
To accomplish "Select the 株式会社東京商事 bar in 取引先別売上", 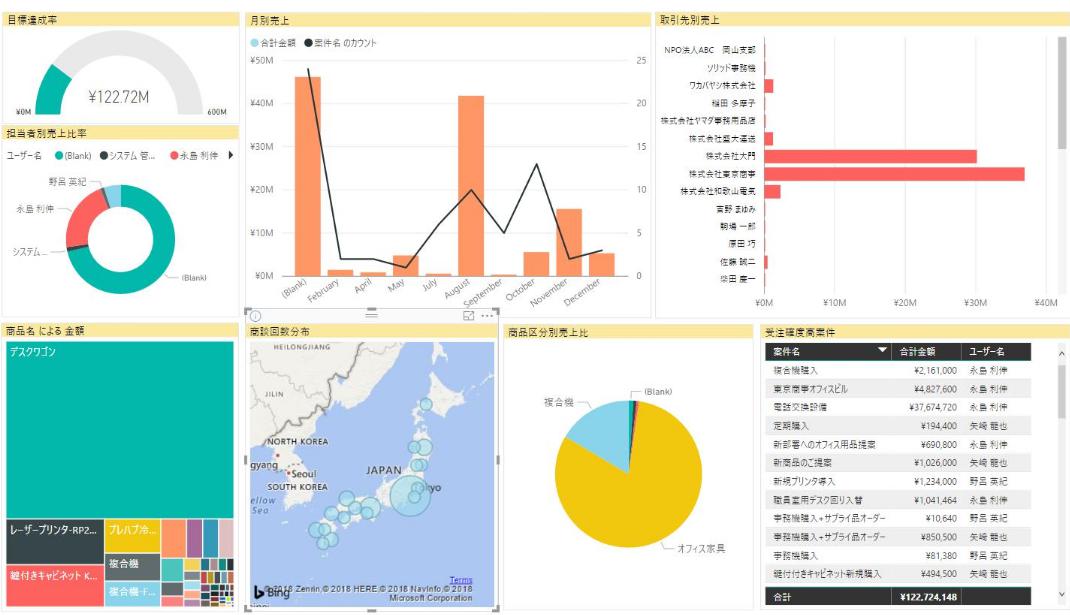I will coord(895,174).
